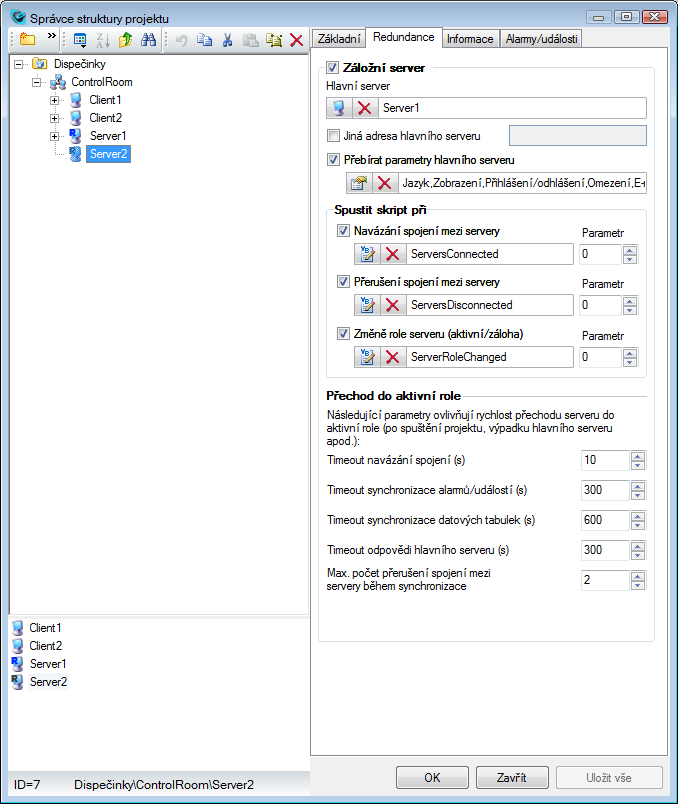The height and width of the screenshot is (804, 678).
Task: Clear main server with red X
Action: pos(365,108)
